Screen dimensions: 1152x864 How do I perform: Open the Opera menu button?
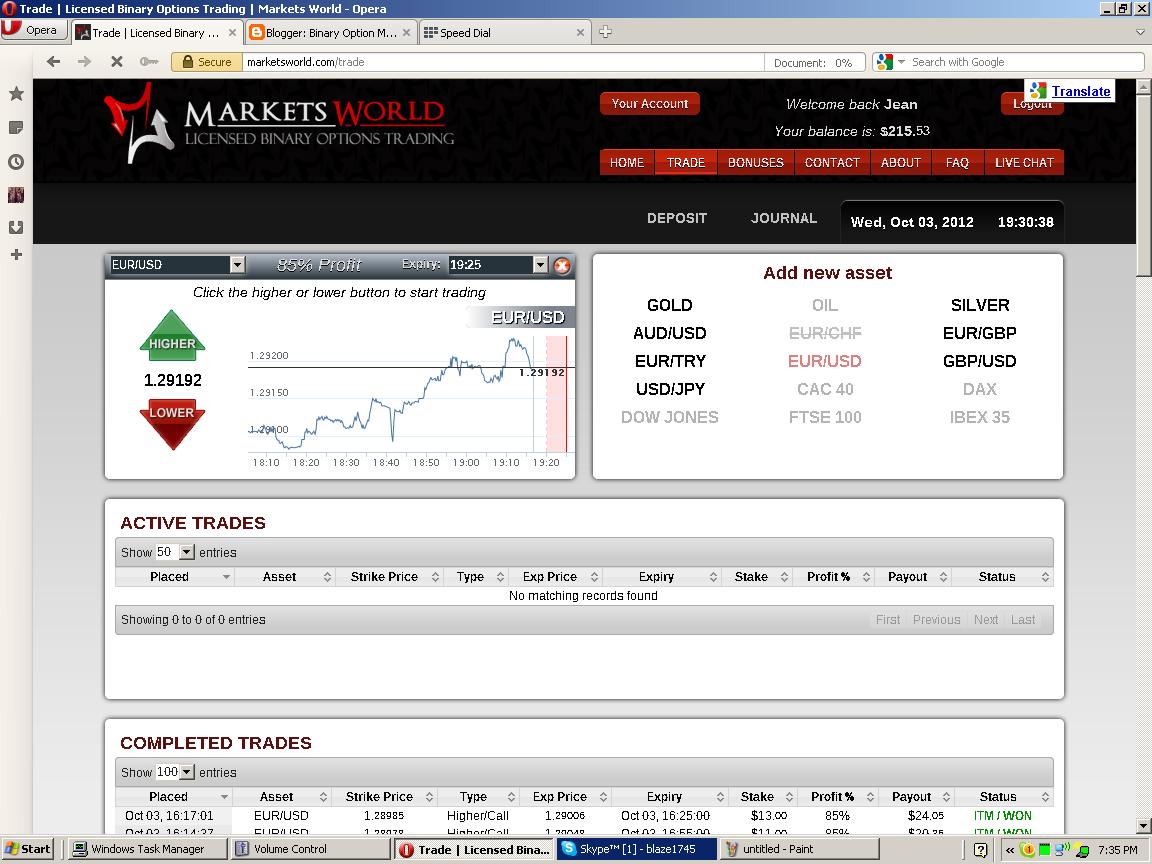click(34, 30)
